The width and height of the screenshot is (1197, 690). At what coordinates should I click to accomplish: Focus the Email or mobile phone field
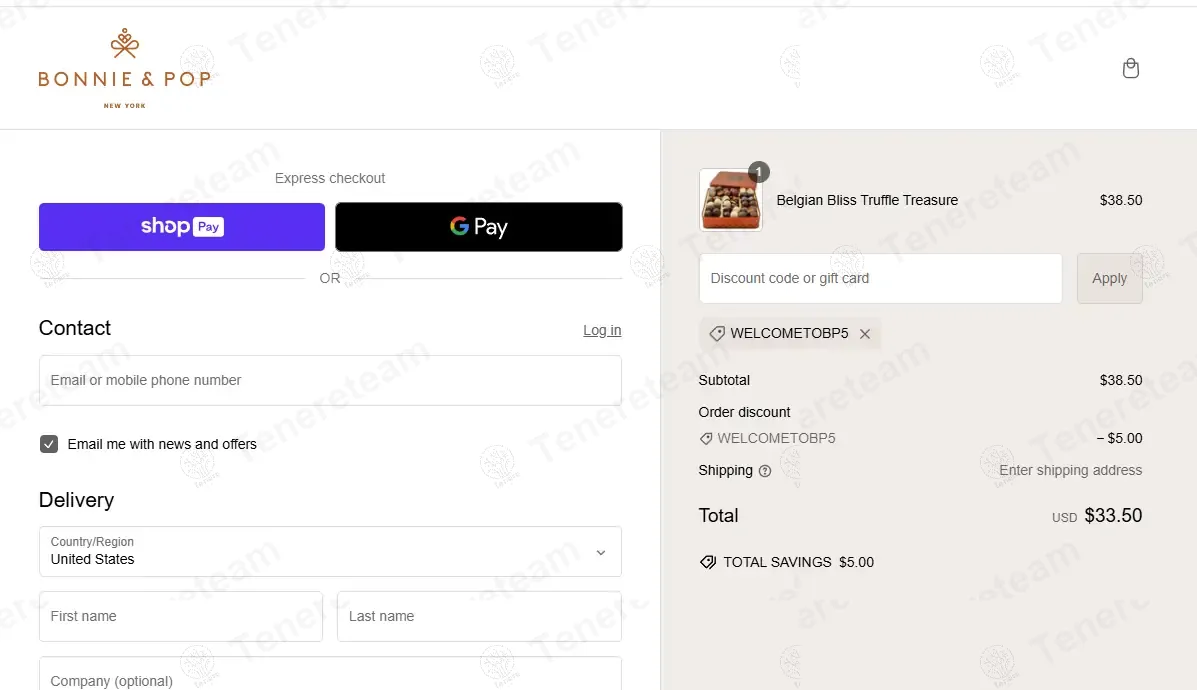330,380
